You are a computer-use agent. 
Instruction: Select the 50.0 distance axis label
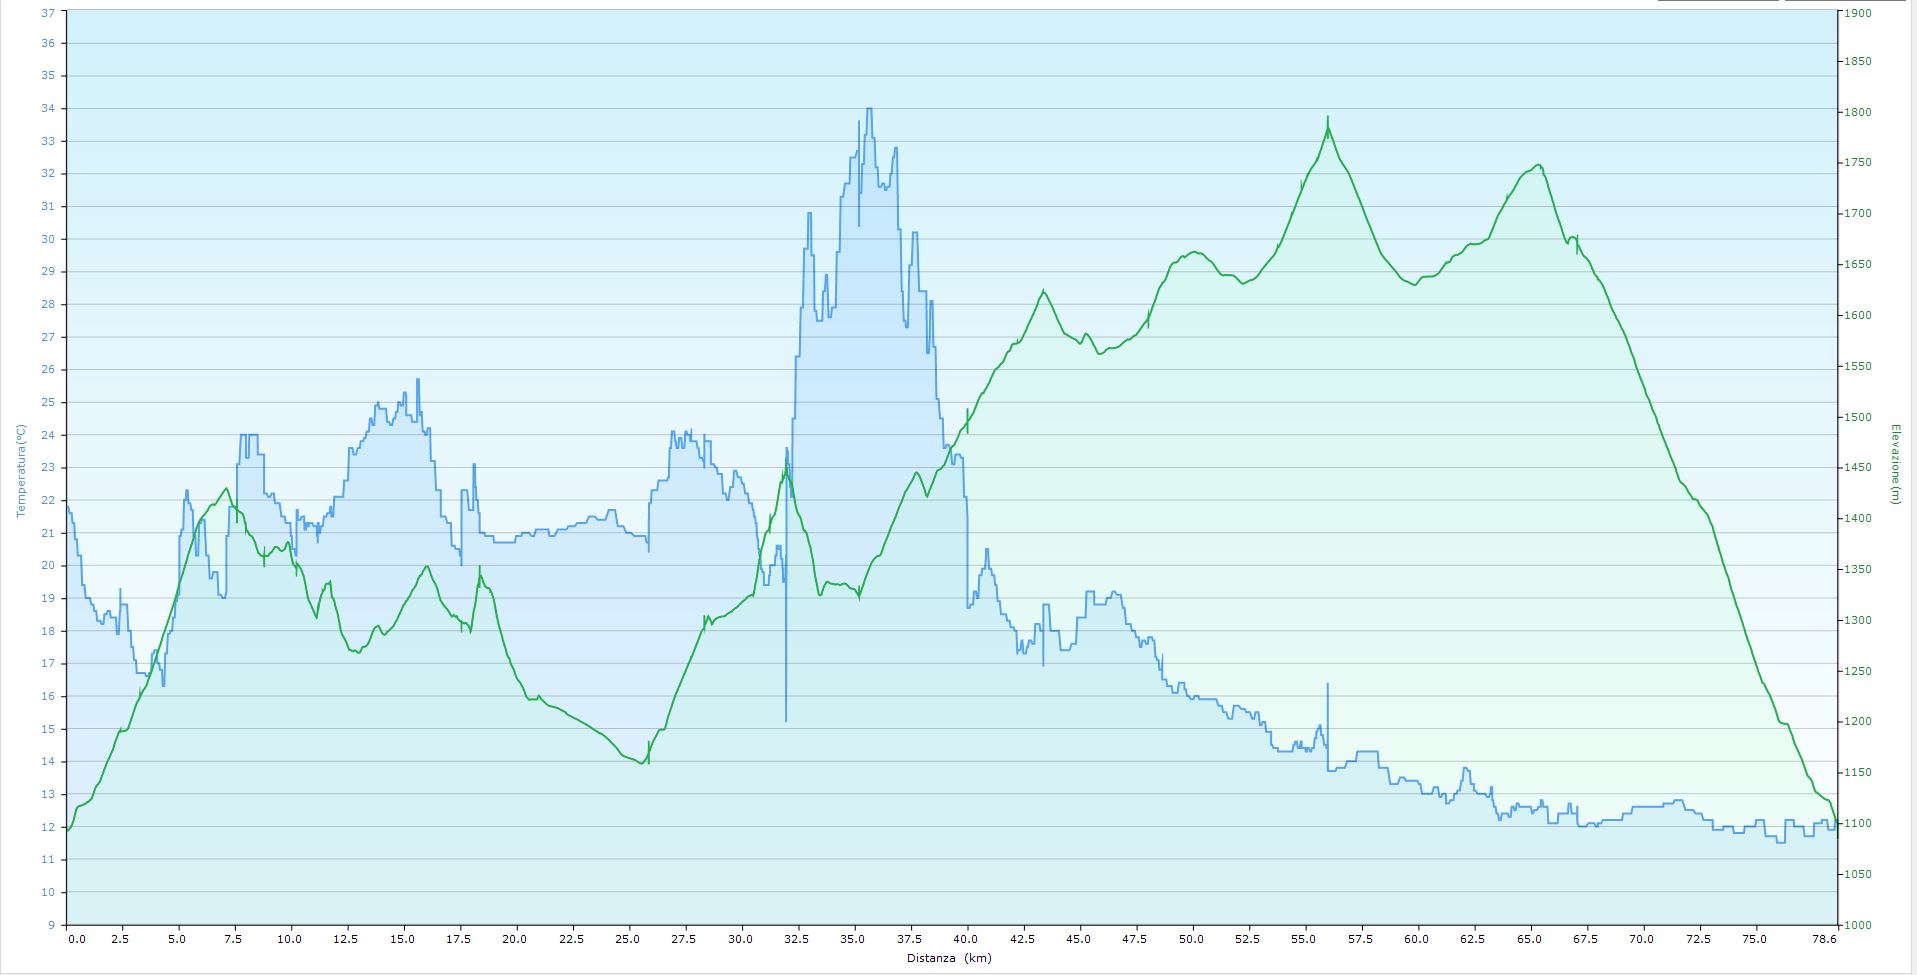[1192, 940]
